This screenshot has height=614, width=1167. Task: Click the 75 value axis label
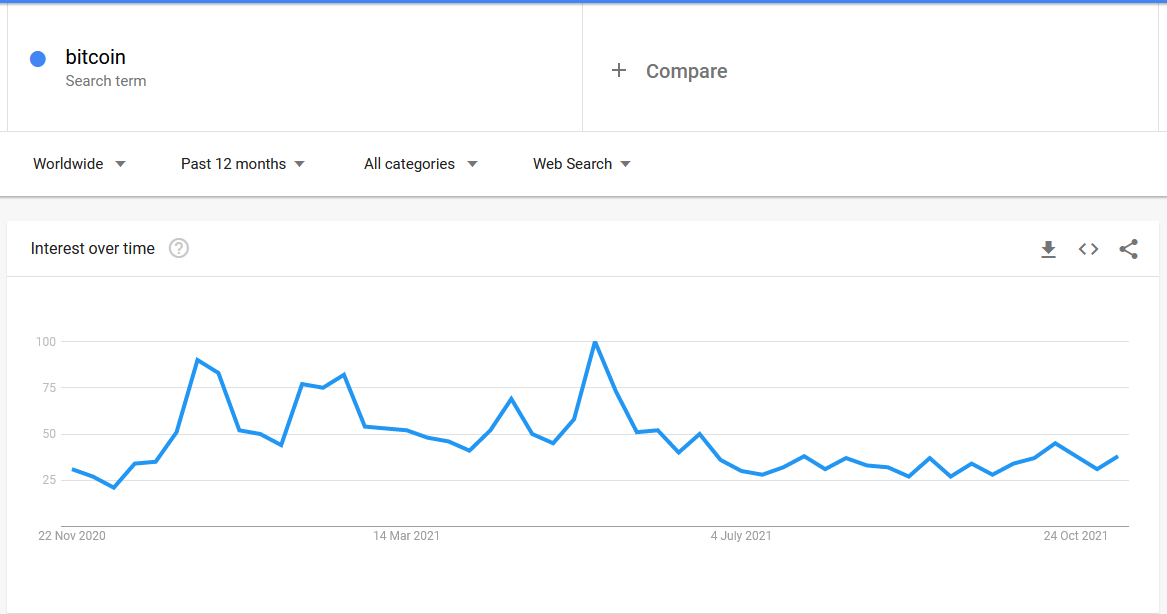pyautogui.click(x=49, y=388)
